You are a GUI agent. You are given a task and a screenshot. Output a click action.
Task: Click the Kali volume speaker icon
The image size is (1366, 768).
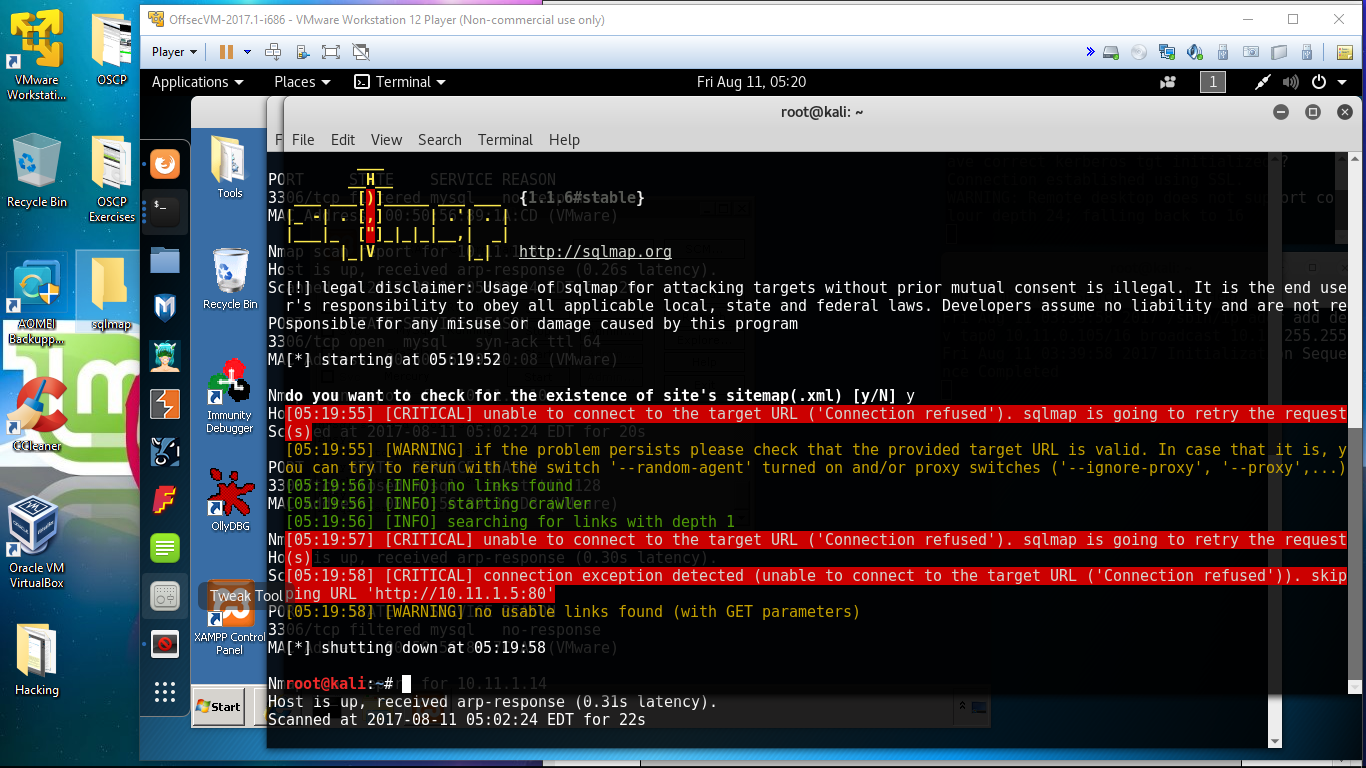tap(1291, 82)
